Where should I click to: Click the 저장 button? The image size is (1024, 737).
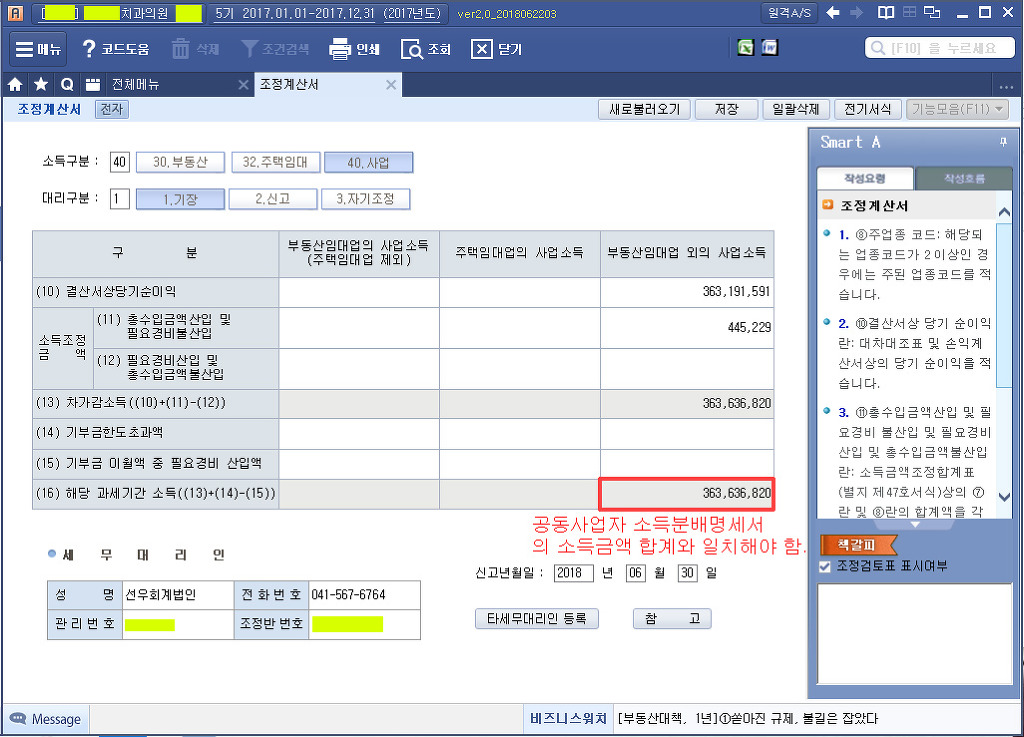pyautogui.click(x=726, y=109)
